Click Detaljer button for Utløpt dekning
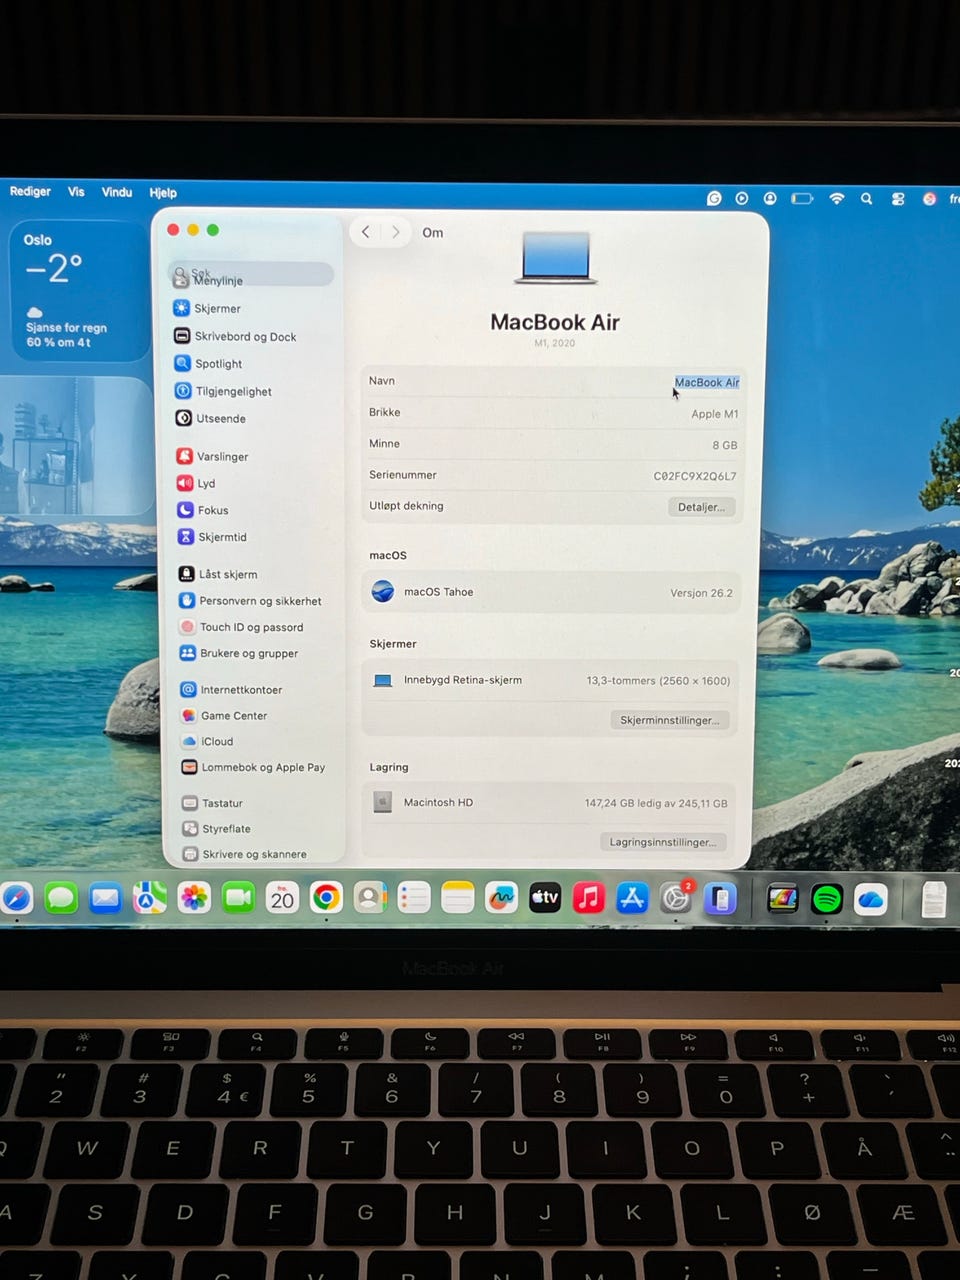This screenshot has height=1280, width=960. click(x=702, y=507)
